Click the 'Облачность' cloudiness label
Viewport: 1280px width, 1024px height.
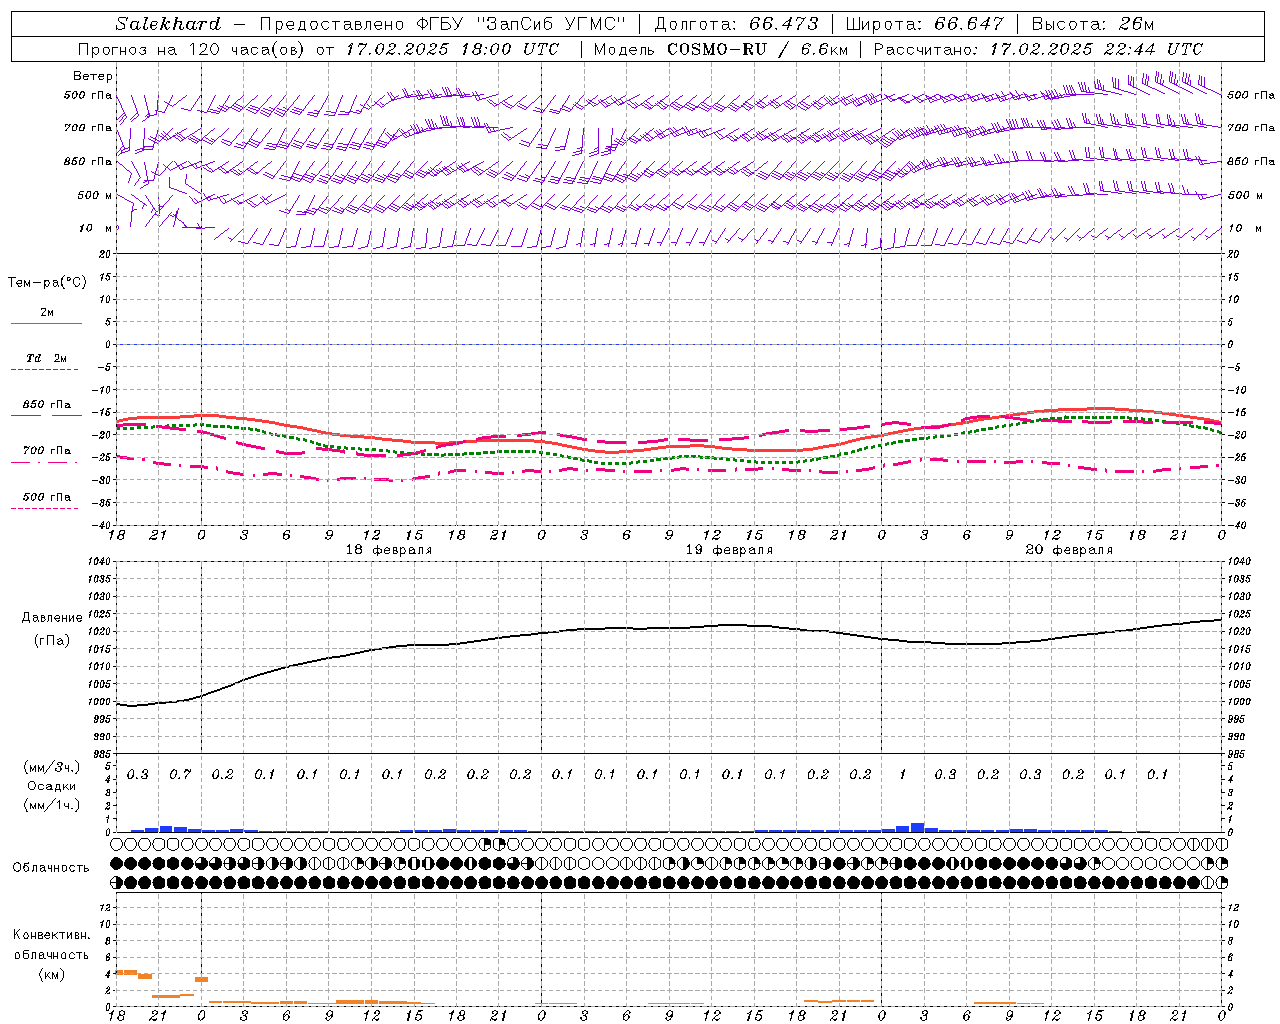point(51,868)
